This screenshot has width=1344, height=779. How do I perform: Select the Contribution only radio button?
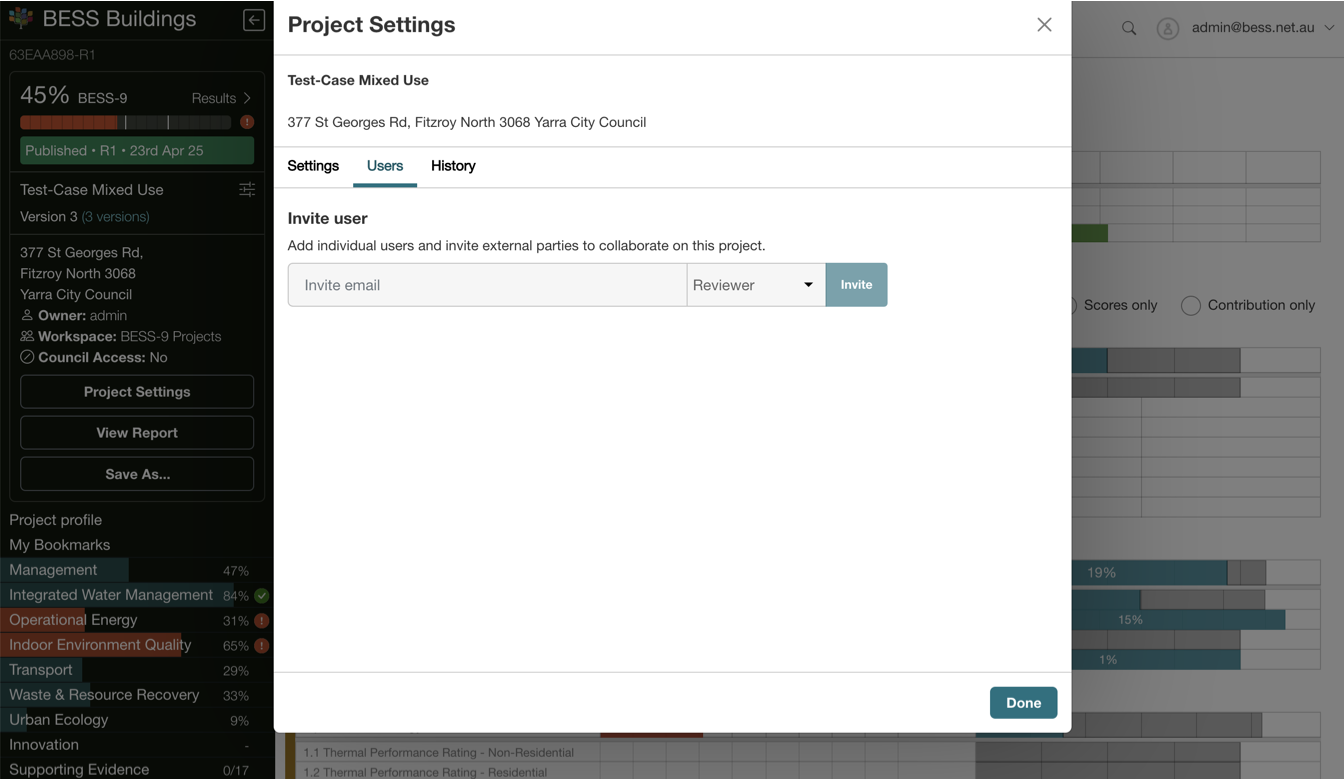coord(1191,305)
